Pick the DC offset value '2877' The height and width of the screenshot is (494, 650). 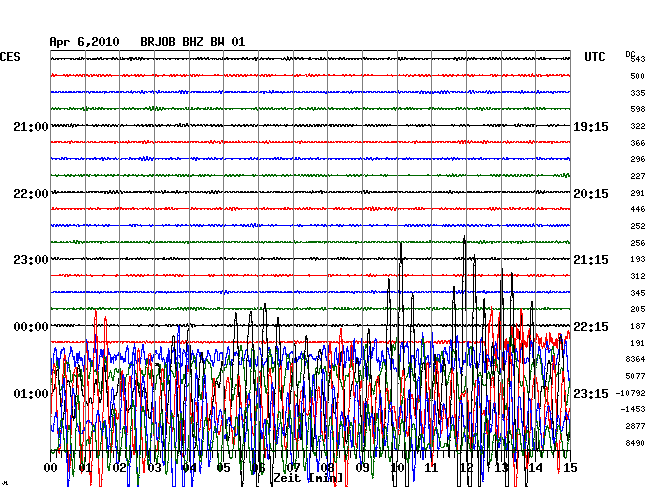(635, 426)
